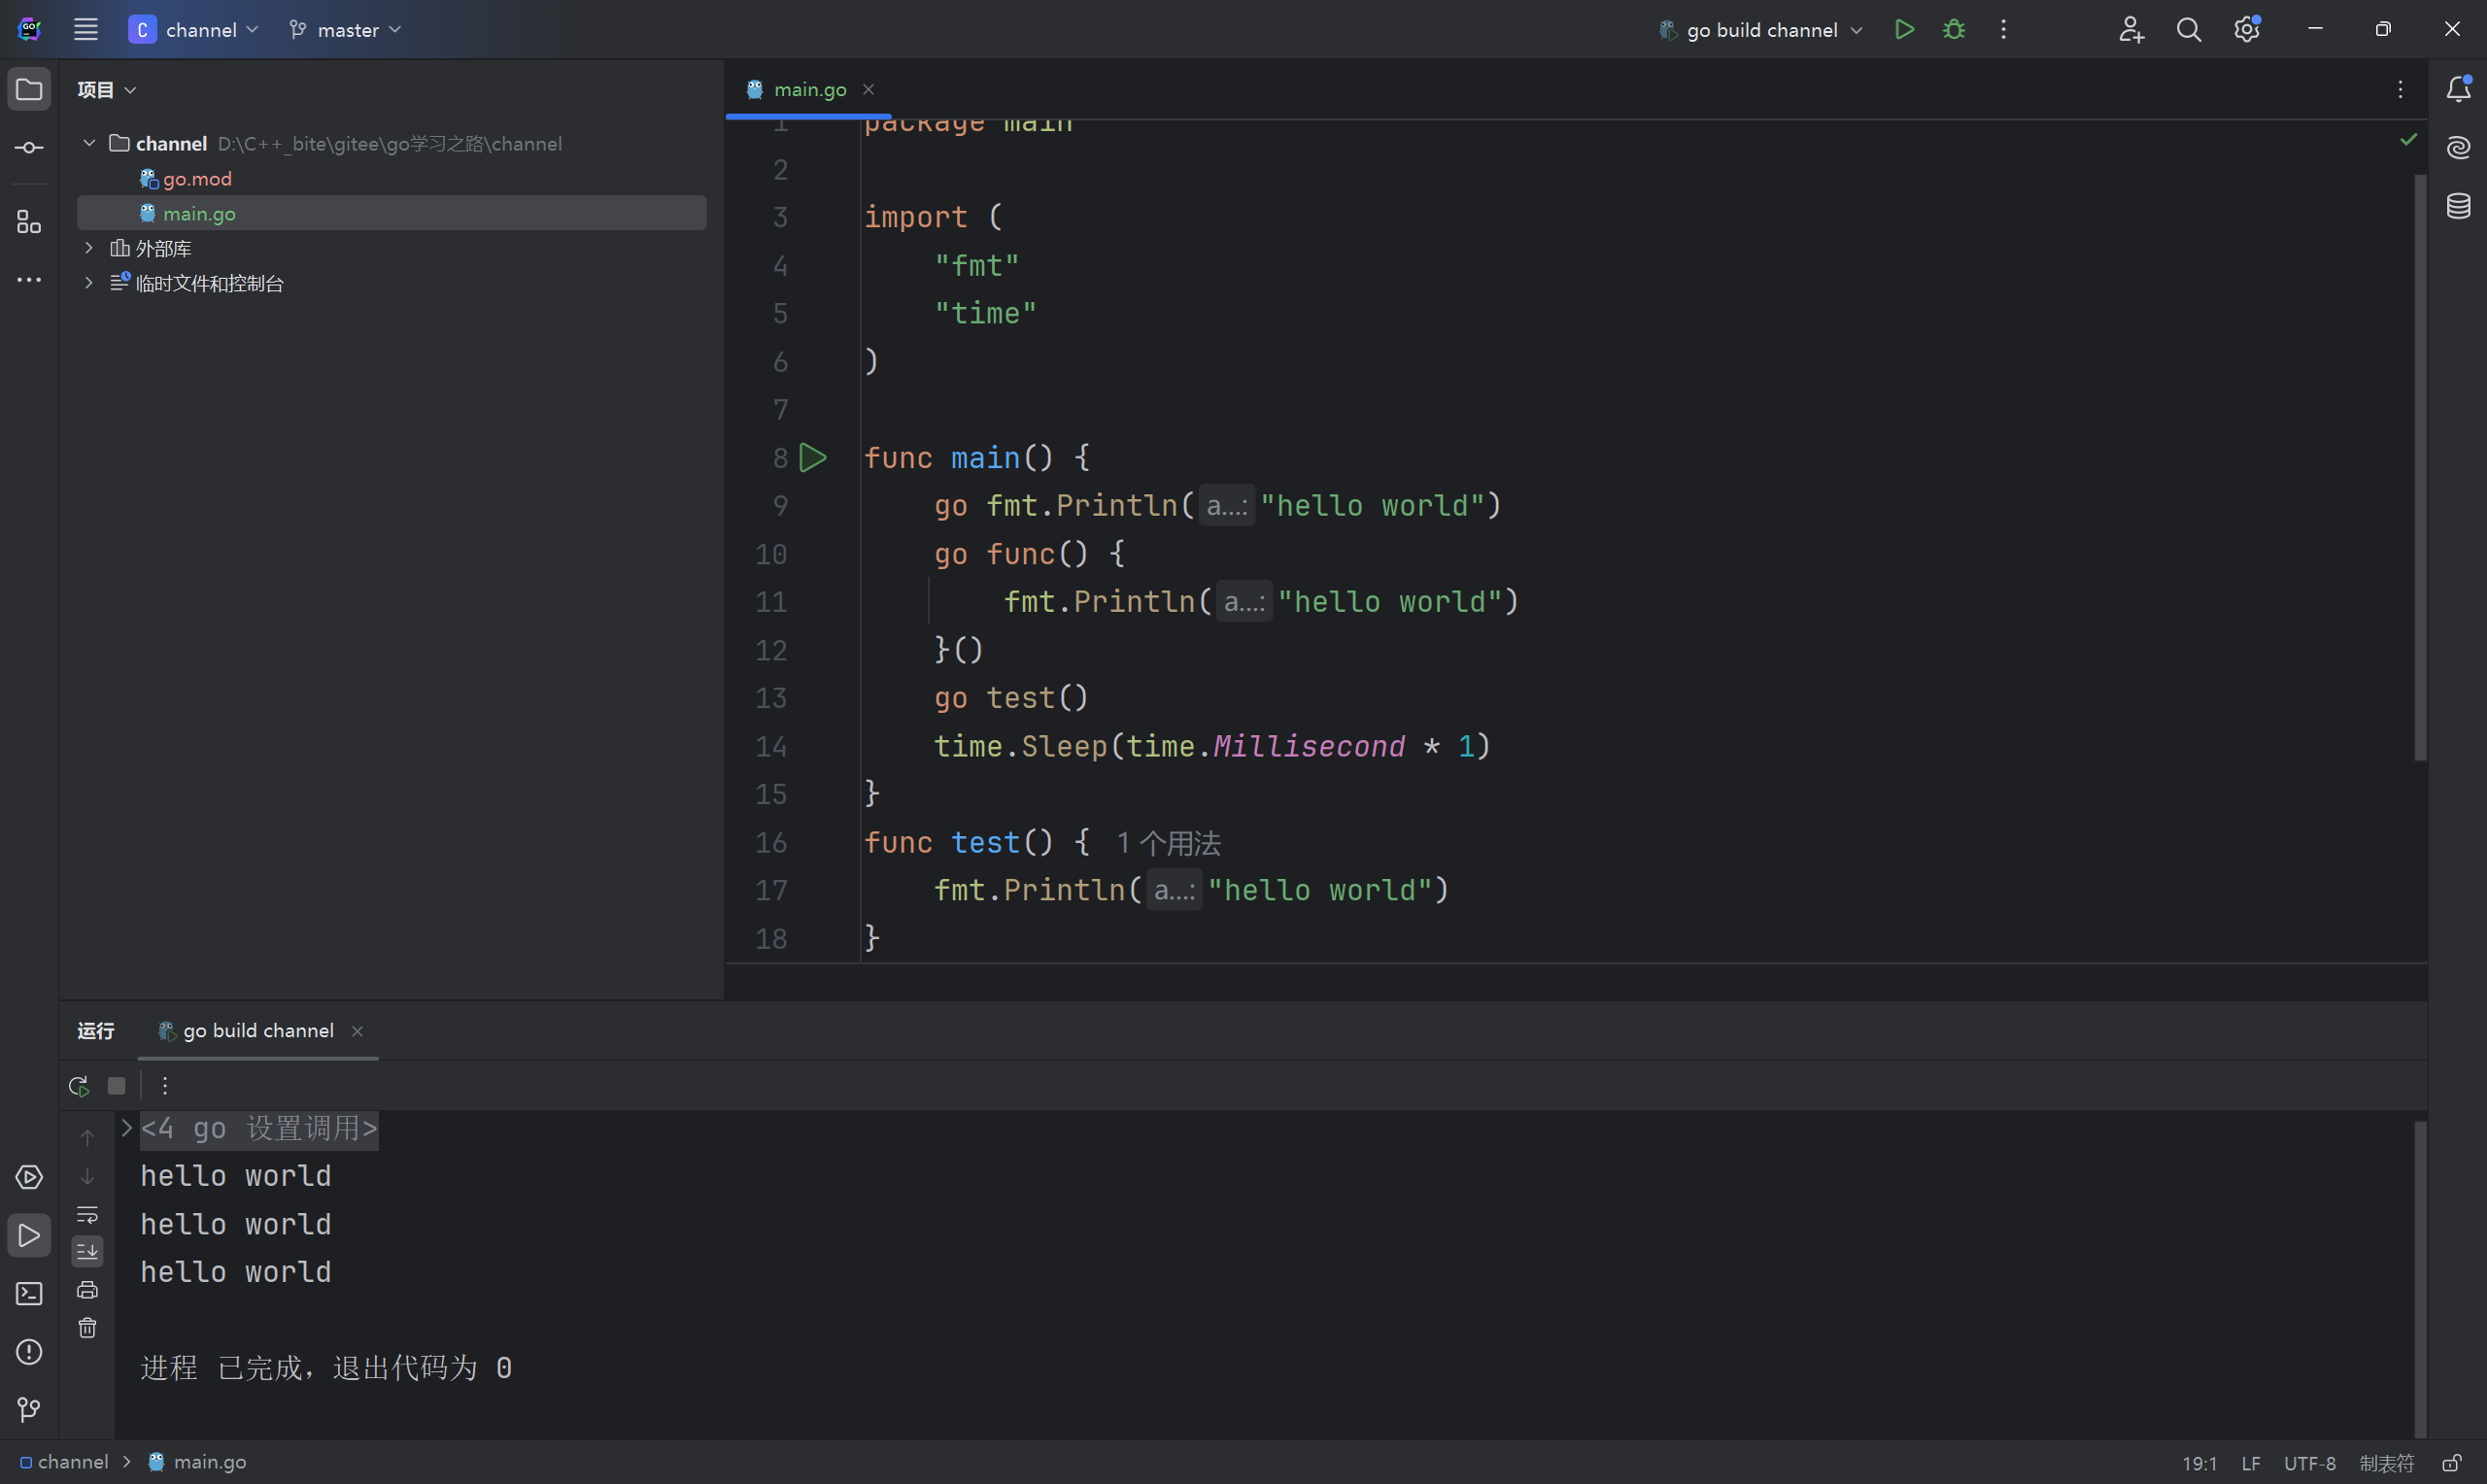Open the Notifications bell icon
The image size is (2487, 1484).
(x=2459, y=90)
